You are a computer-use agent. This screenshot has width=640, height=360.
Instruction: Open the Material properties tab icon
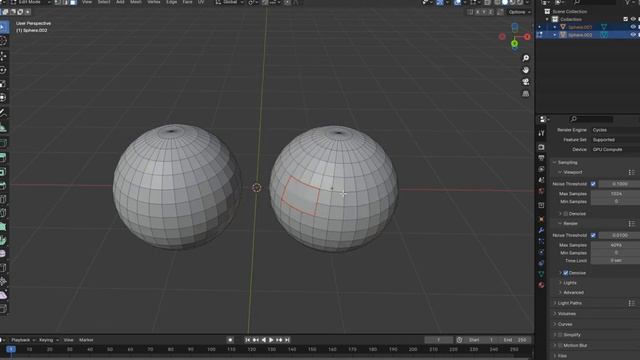pyautogui.click(x=541, y=285)
